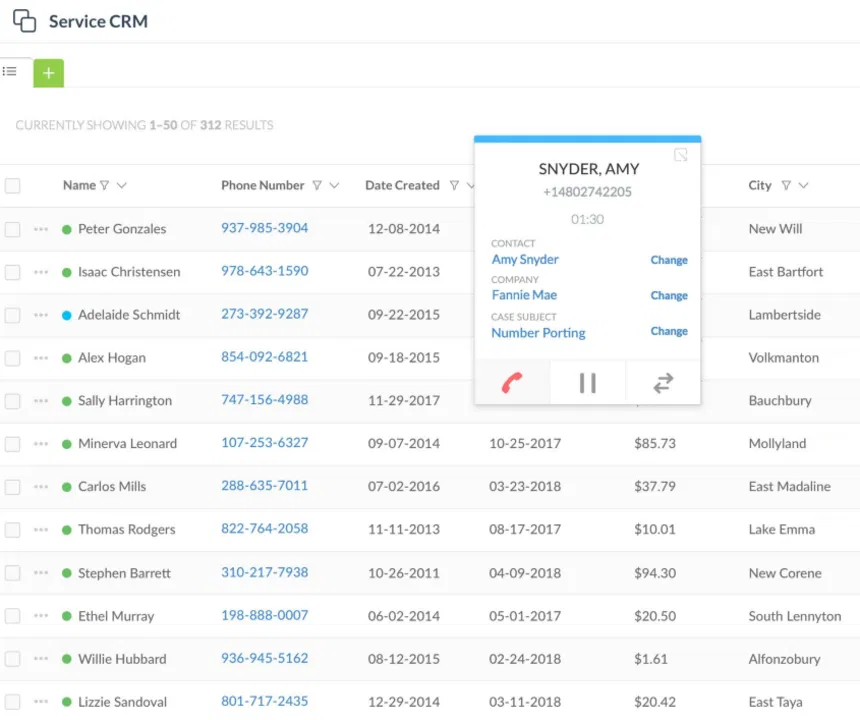The height and width of the screenshot is (720, 860).
Task: Filter the Phone Number column
Action: coord(316,185)
